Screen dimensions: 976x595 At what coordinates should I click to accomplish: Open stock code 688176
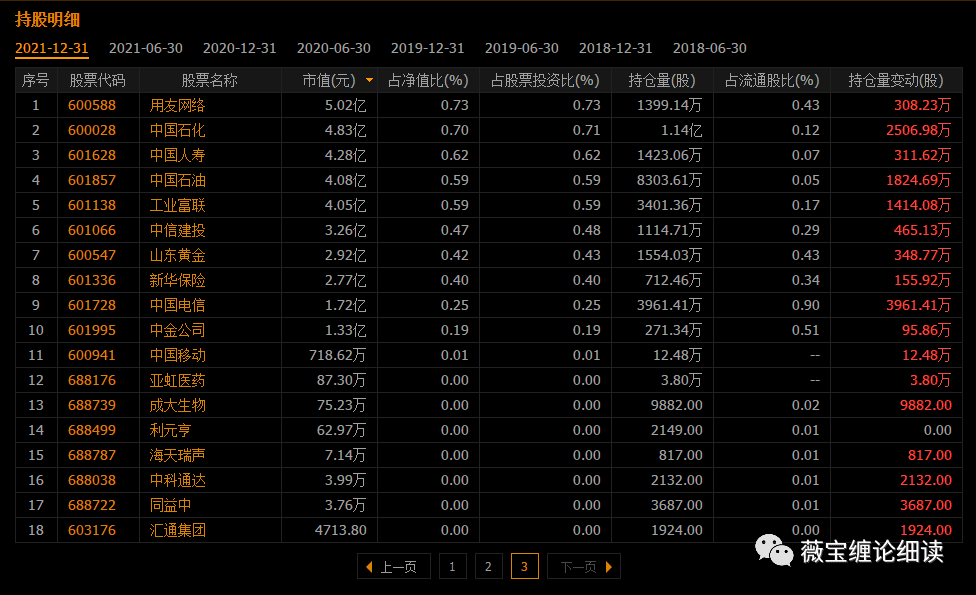point(92,380)
